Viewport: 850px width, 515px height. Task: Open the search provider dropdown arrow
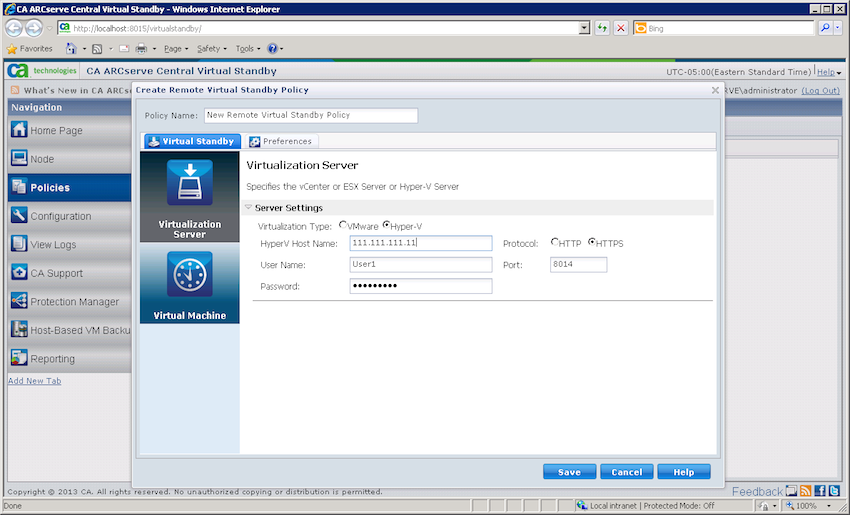click(838, 28)
